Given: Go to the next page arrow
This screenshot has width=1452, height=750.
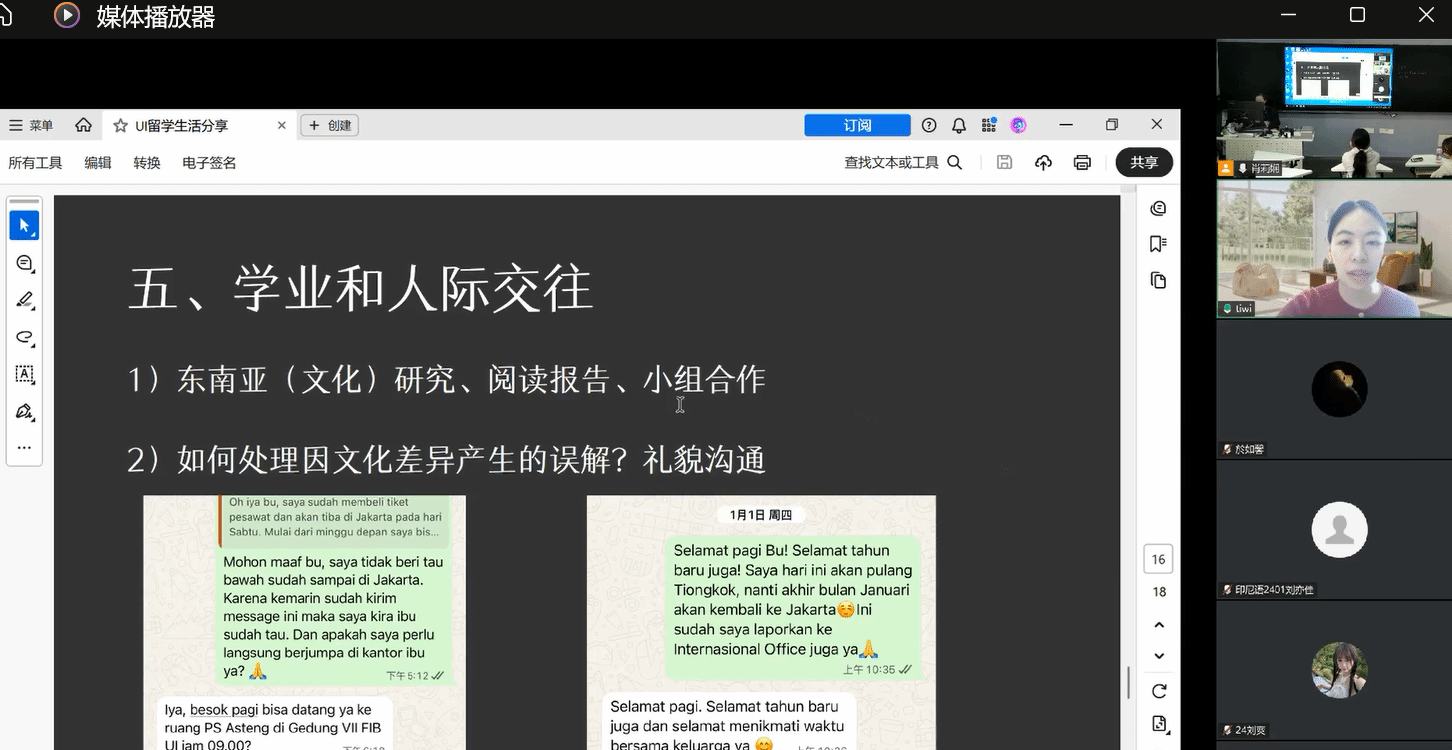Looking at the screenshot, I should 1159,656.
